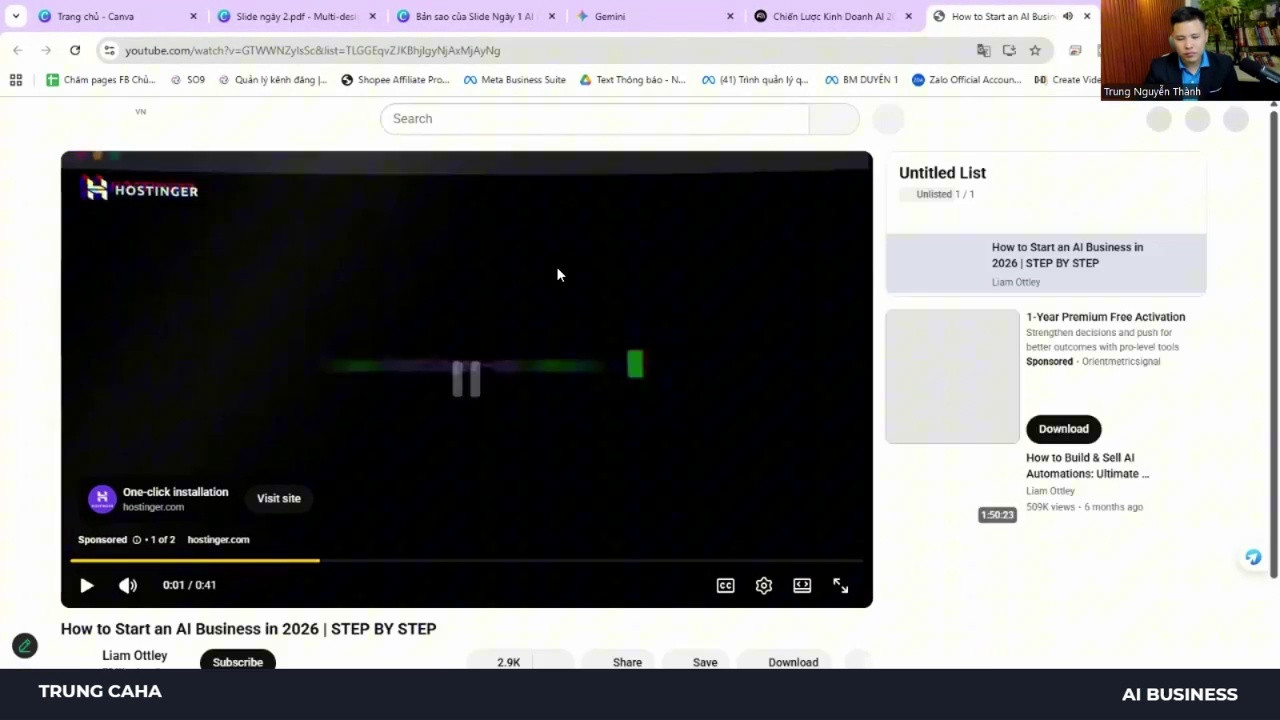Screen dimensions: 1280x720
Task: Save the video to a playlist
Action: click(697, 661)
